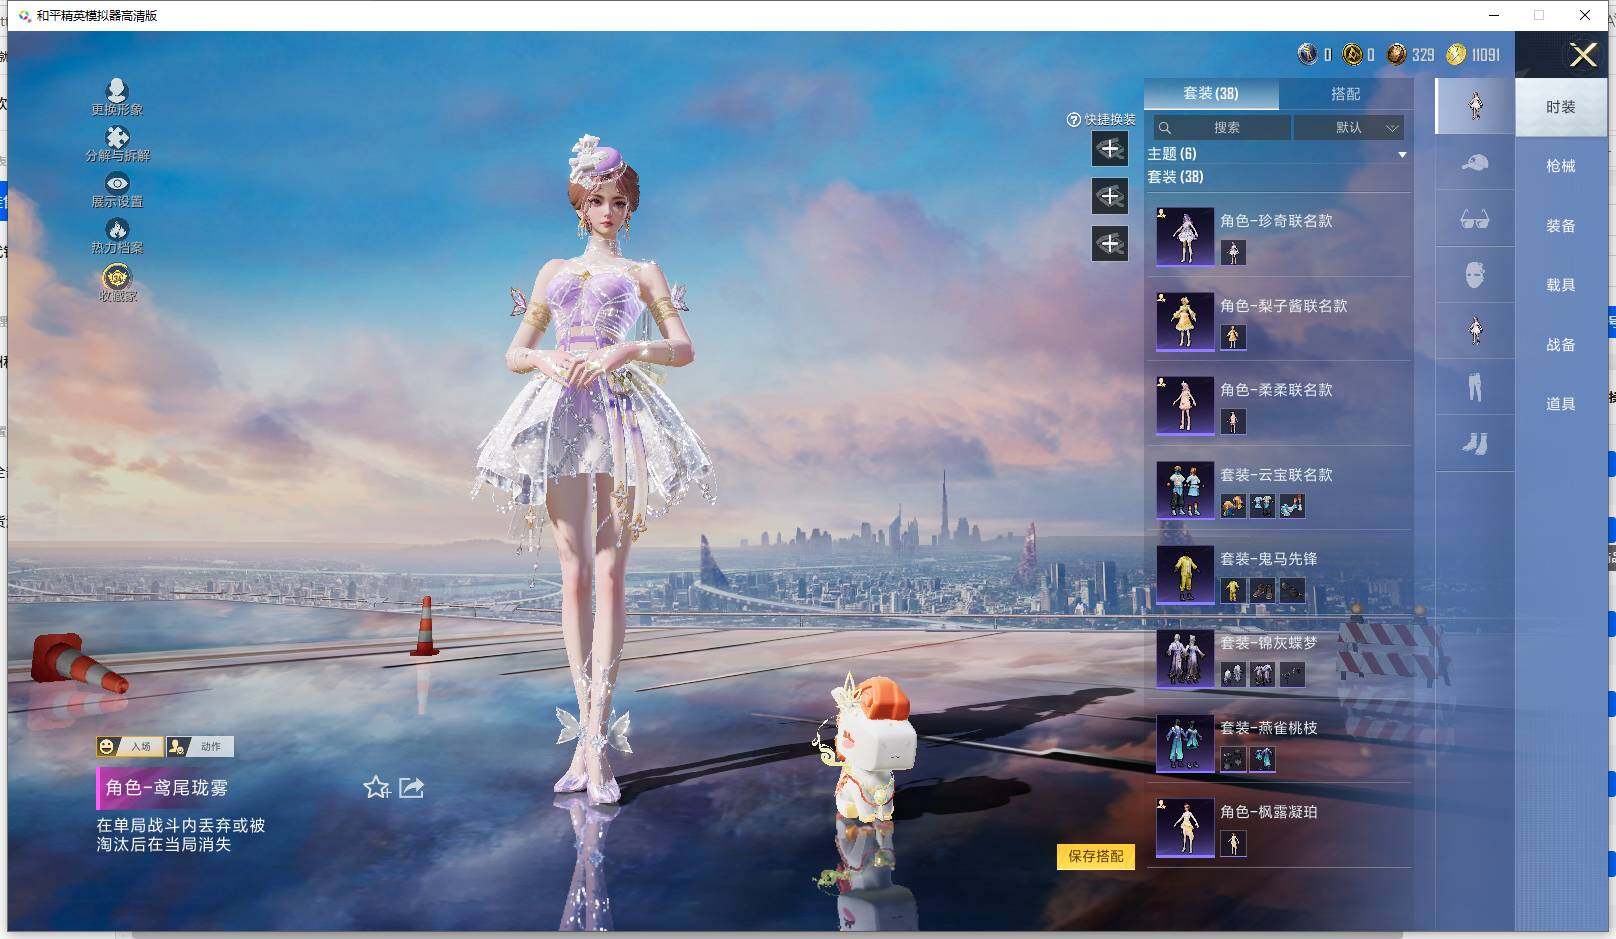
Task: Select the 角色-柔柔联名款 outfit thumbnail
Action: pos(1185,405)
